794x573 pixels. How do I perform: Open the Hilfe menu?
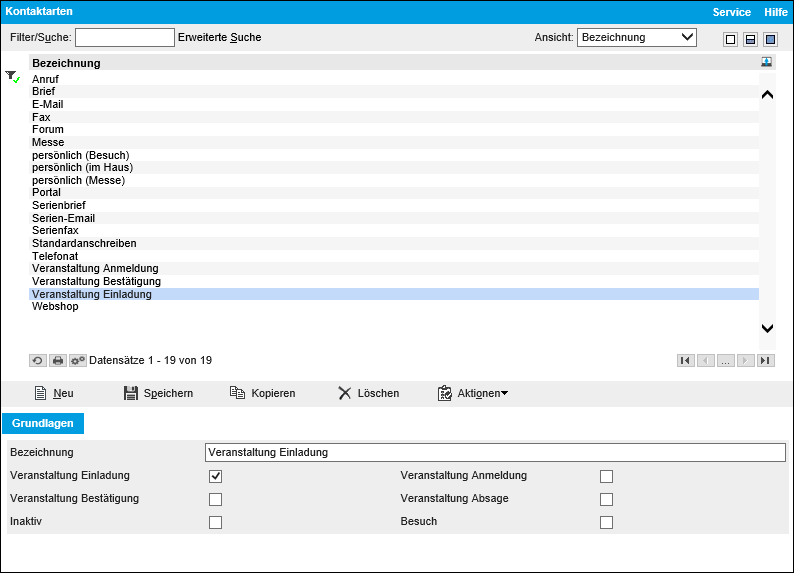(x=775, y=12)
